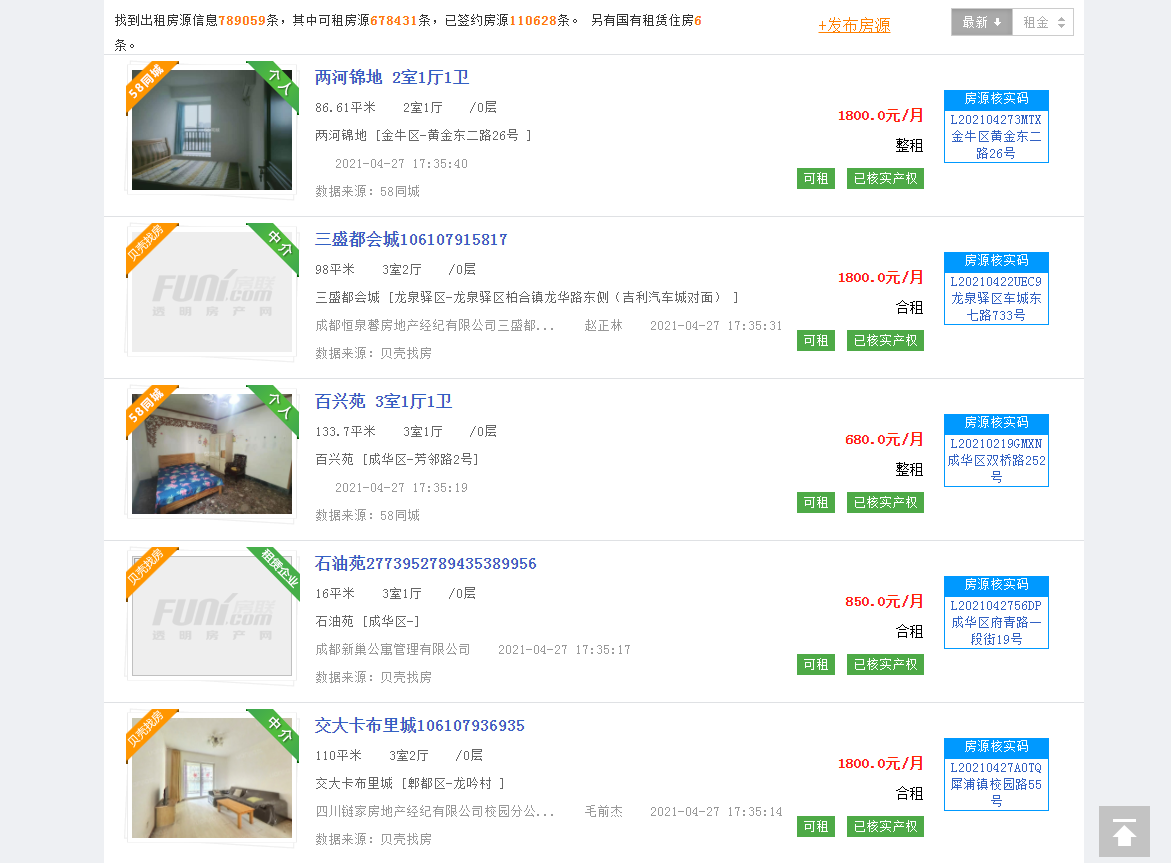This screenshot has width=1171, height=863.
Task: Click 房源核实码 box L20210422UEC9
Action: click(x=996, y=288)
